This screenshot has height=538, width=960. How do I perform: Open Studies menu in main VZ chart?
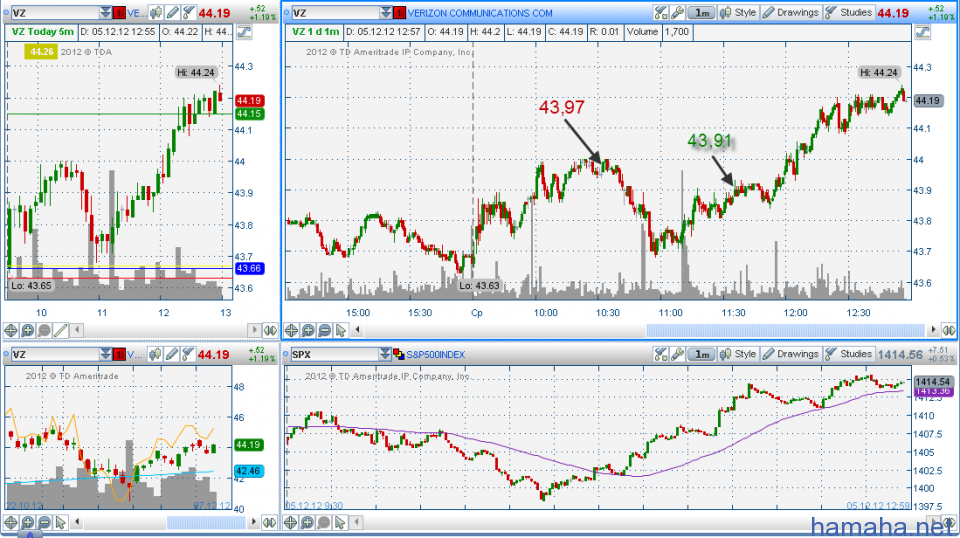click(848, 12)
